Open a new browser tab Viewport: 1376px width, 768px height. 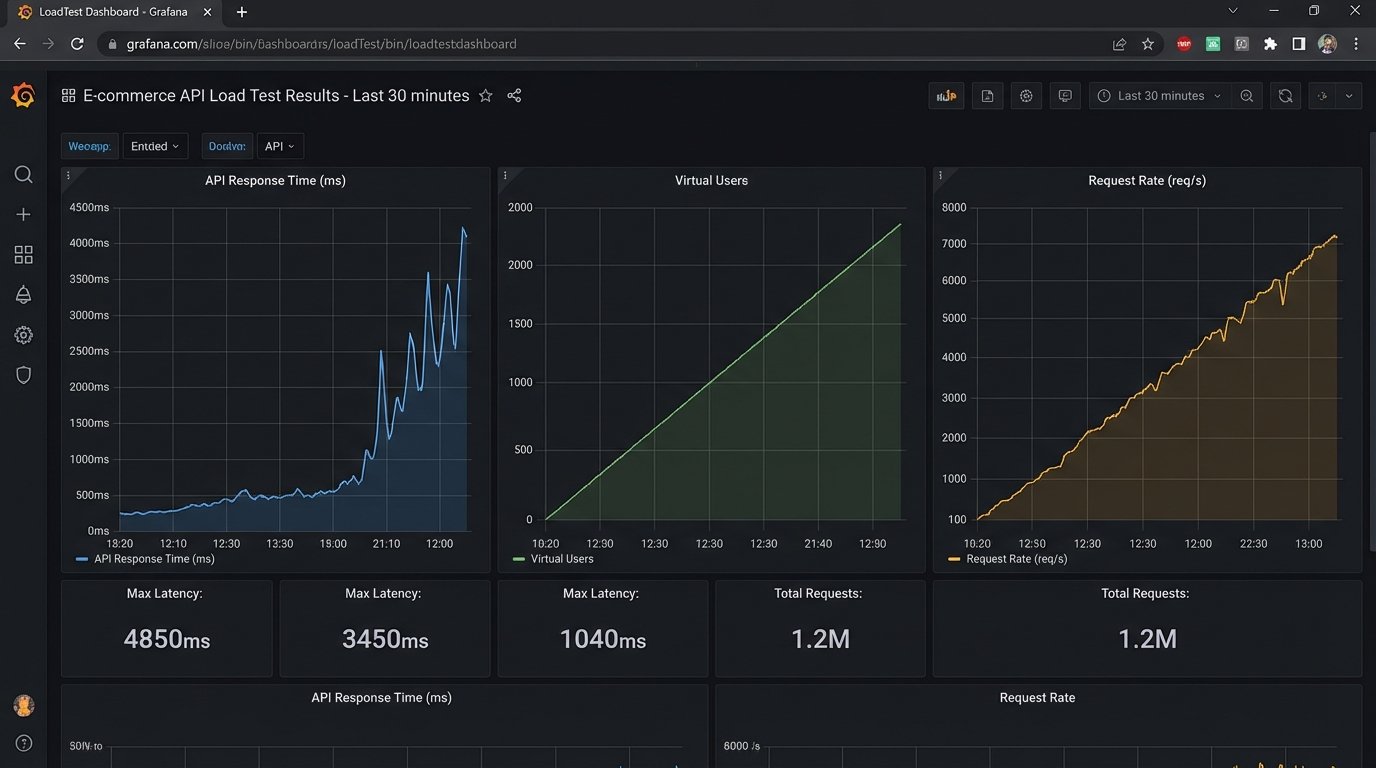[242, 12]
